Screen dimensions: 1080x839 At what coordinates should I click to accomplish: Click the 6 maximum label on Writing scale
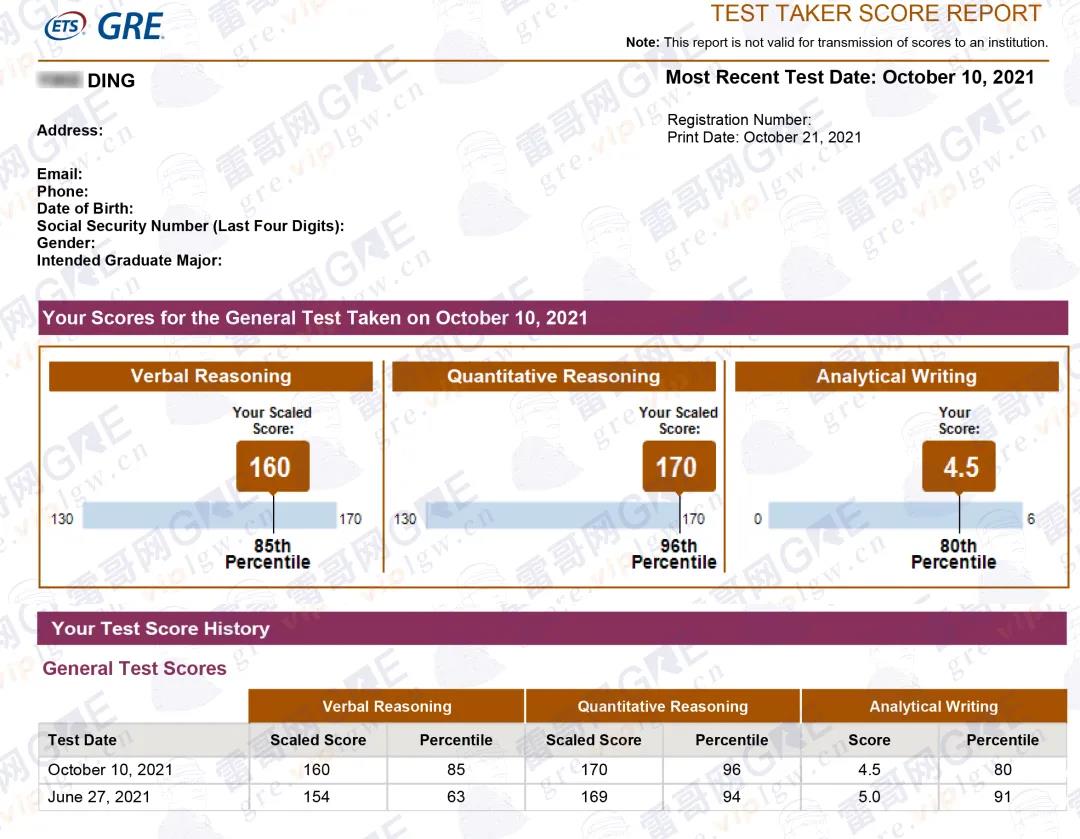(x=1031, y=519)
